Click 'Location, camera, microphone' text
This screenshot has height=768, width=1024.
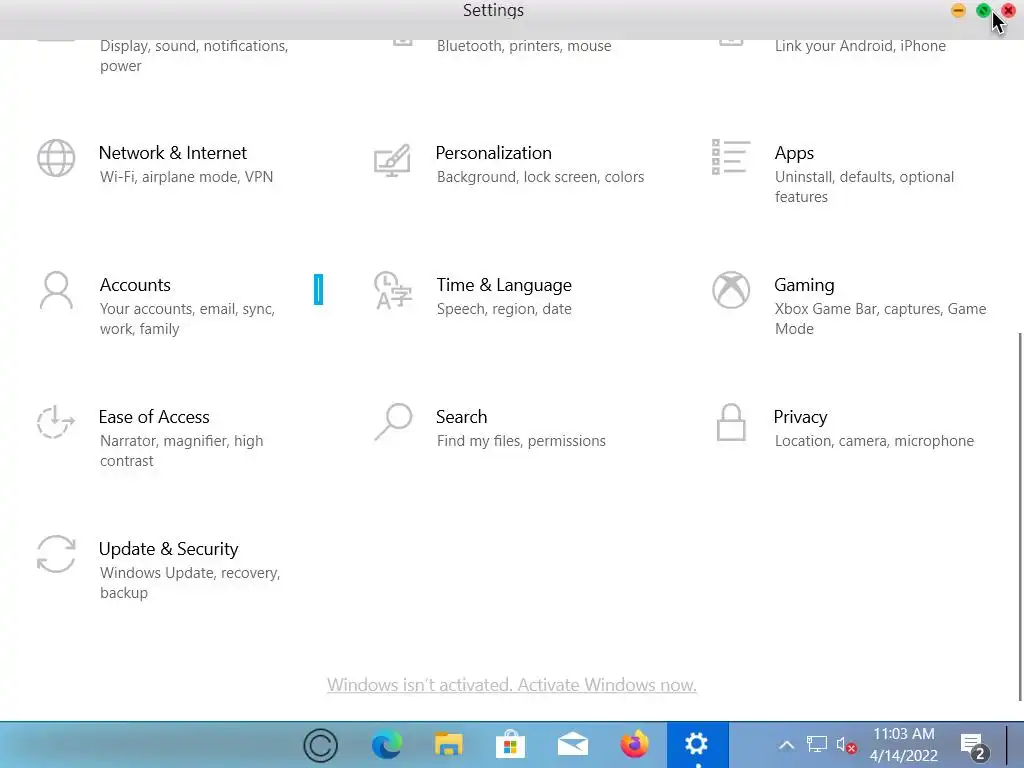(874, 441)
